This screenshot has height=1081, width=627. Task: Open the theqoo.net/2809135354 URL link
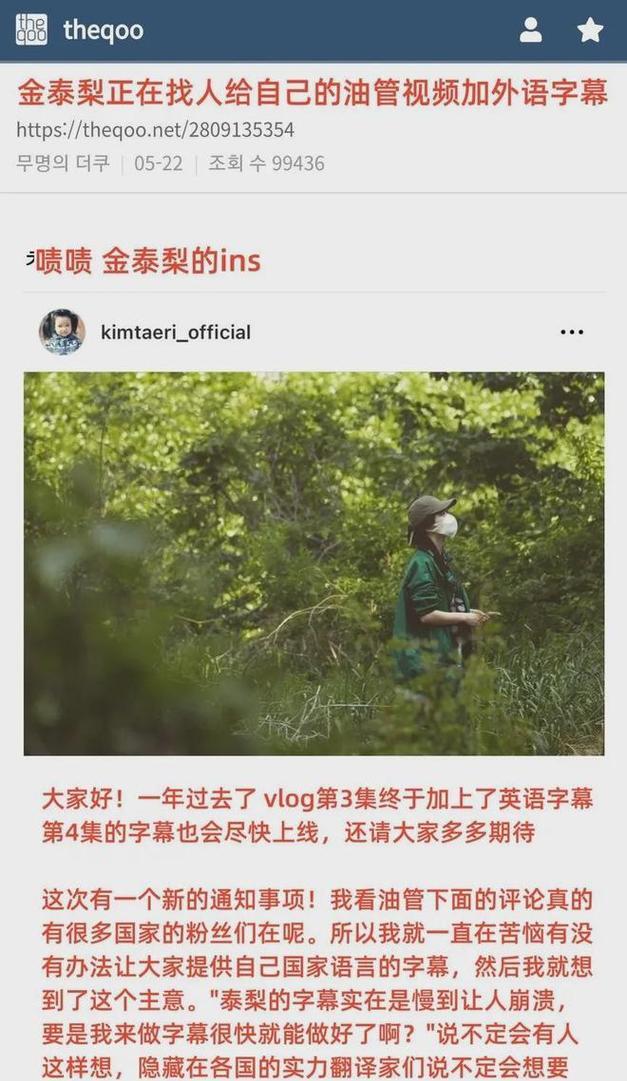click(x=155, y=130)
